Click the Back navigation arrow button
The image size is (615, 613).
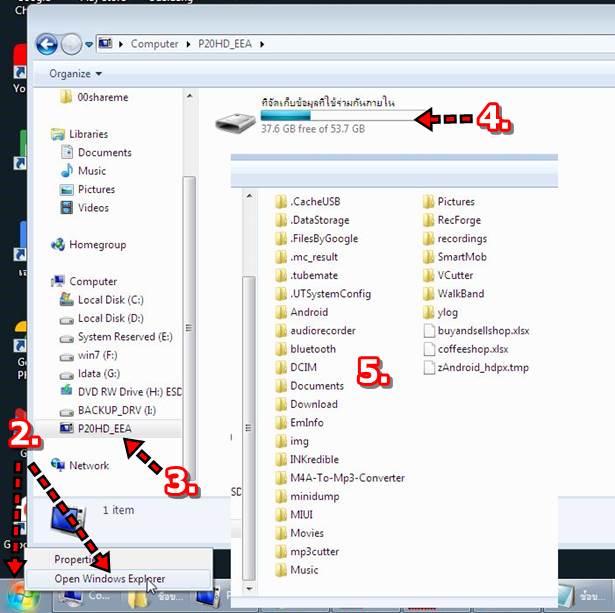[47, 44]
